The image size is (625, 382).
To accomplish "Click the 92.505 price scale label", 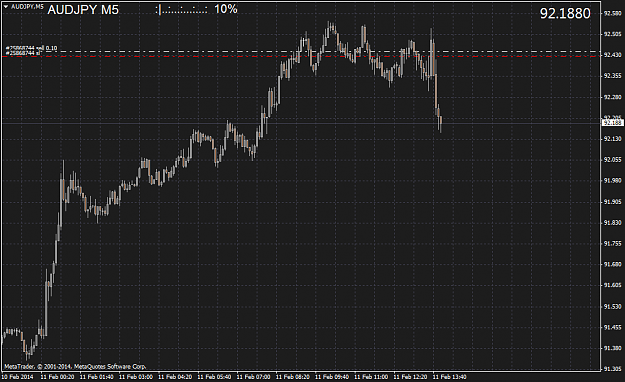I will (612, 34).
